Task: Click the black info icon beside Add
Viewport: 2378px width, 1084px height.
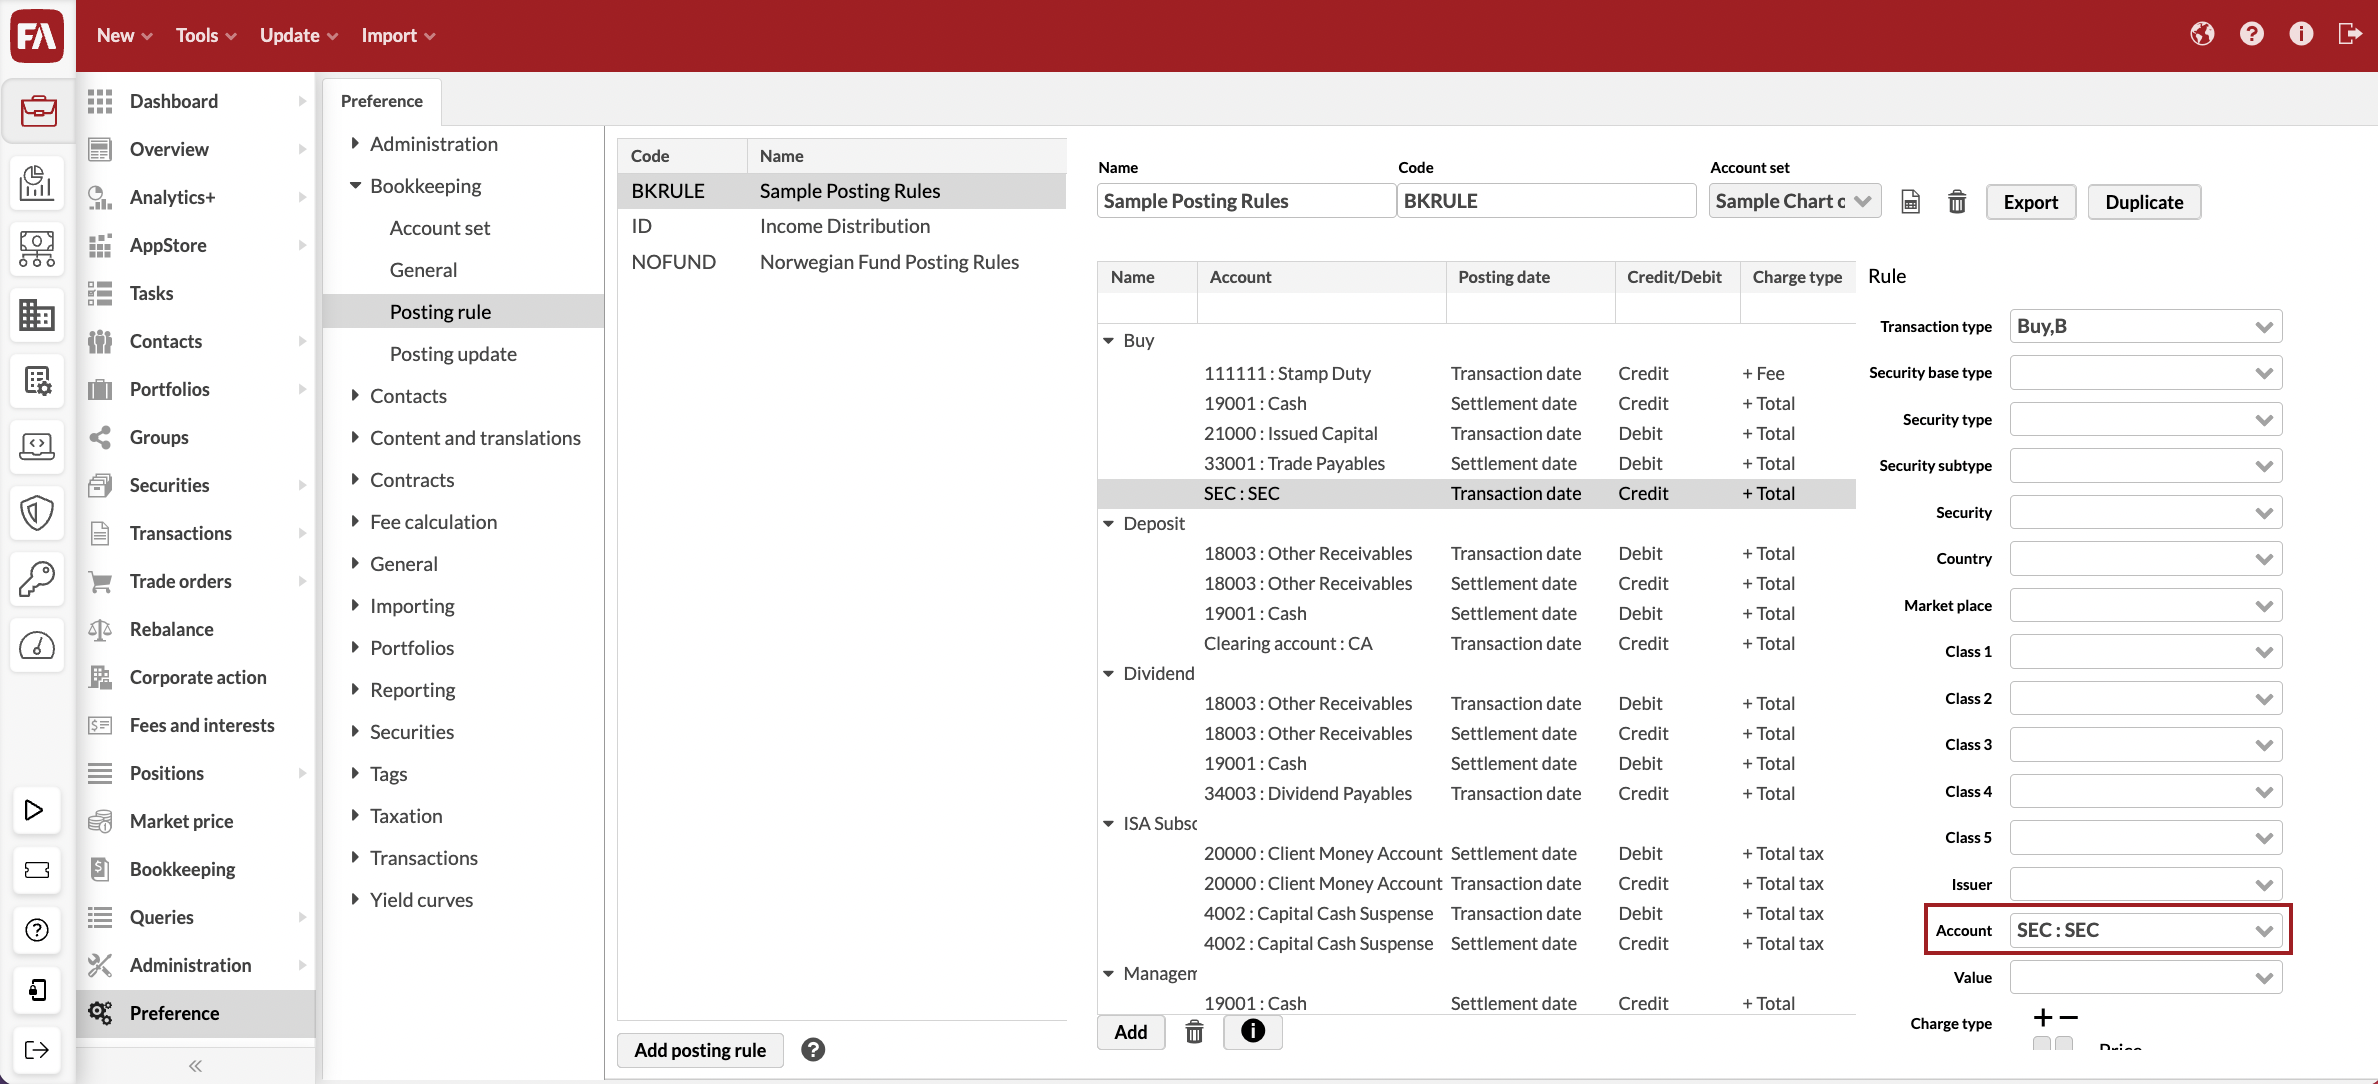Action: pos(1252,1031)
